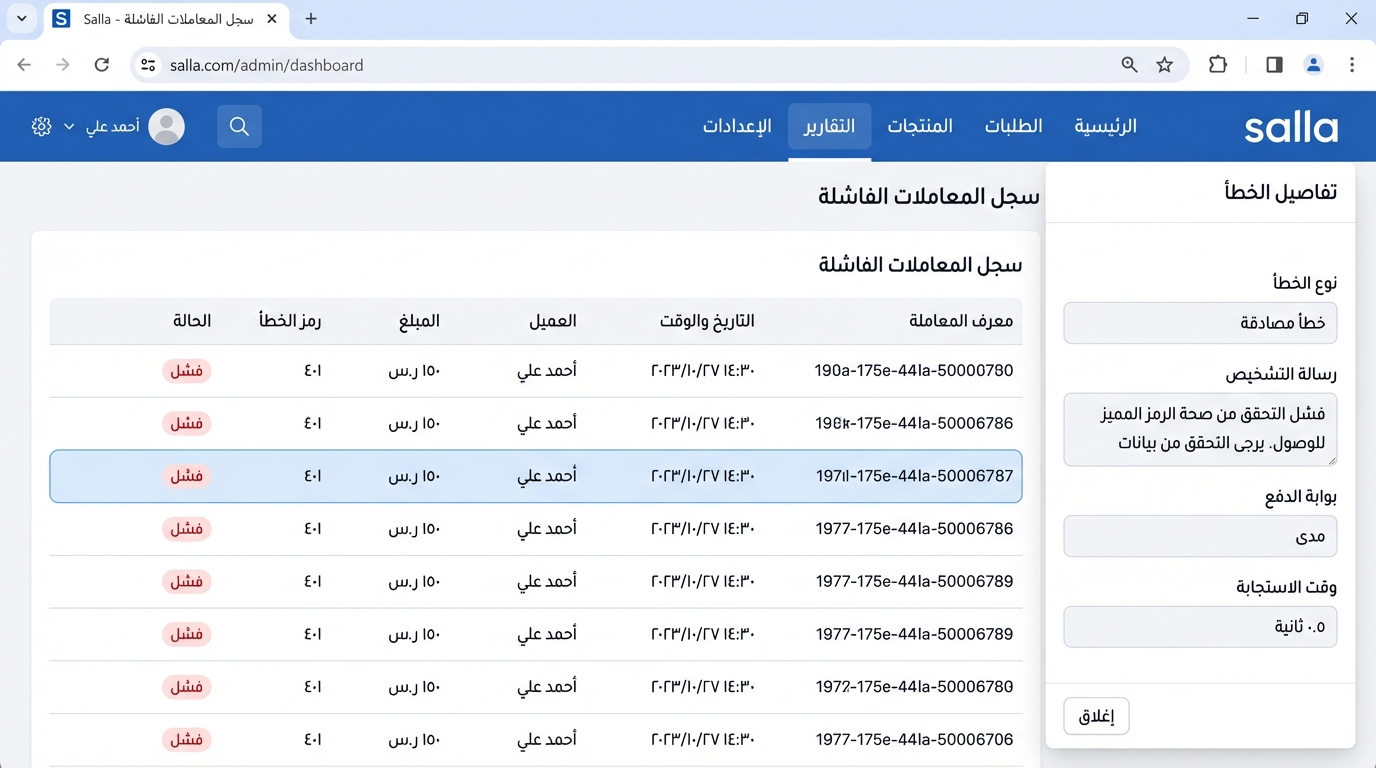
Task: Switch to the التقارير navigation tab
Action: [x=829, y=126]
